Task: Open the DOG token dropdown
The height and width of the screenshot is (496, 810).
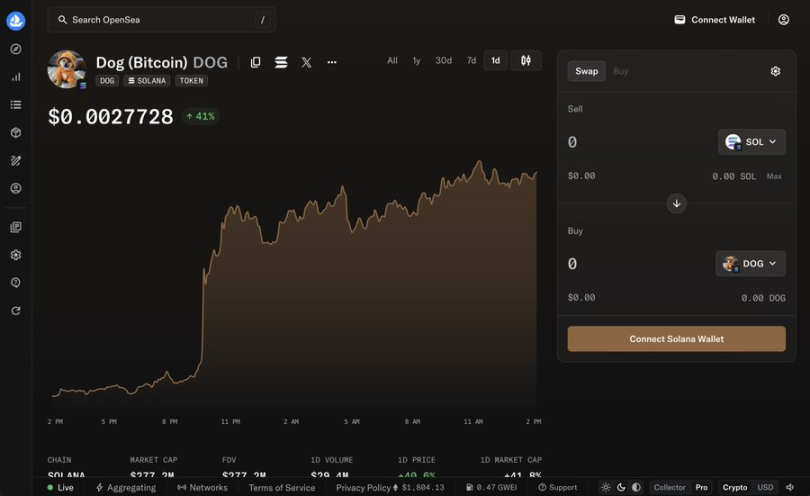Action: (x=751, y=264)
